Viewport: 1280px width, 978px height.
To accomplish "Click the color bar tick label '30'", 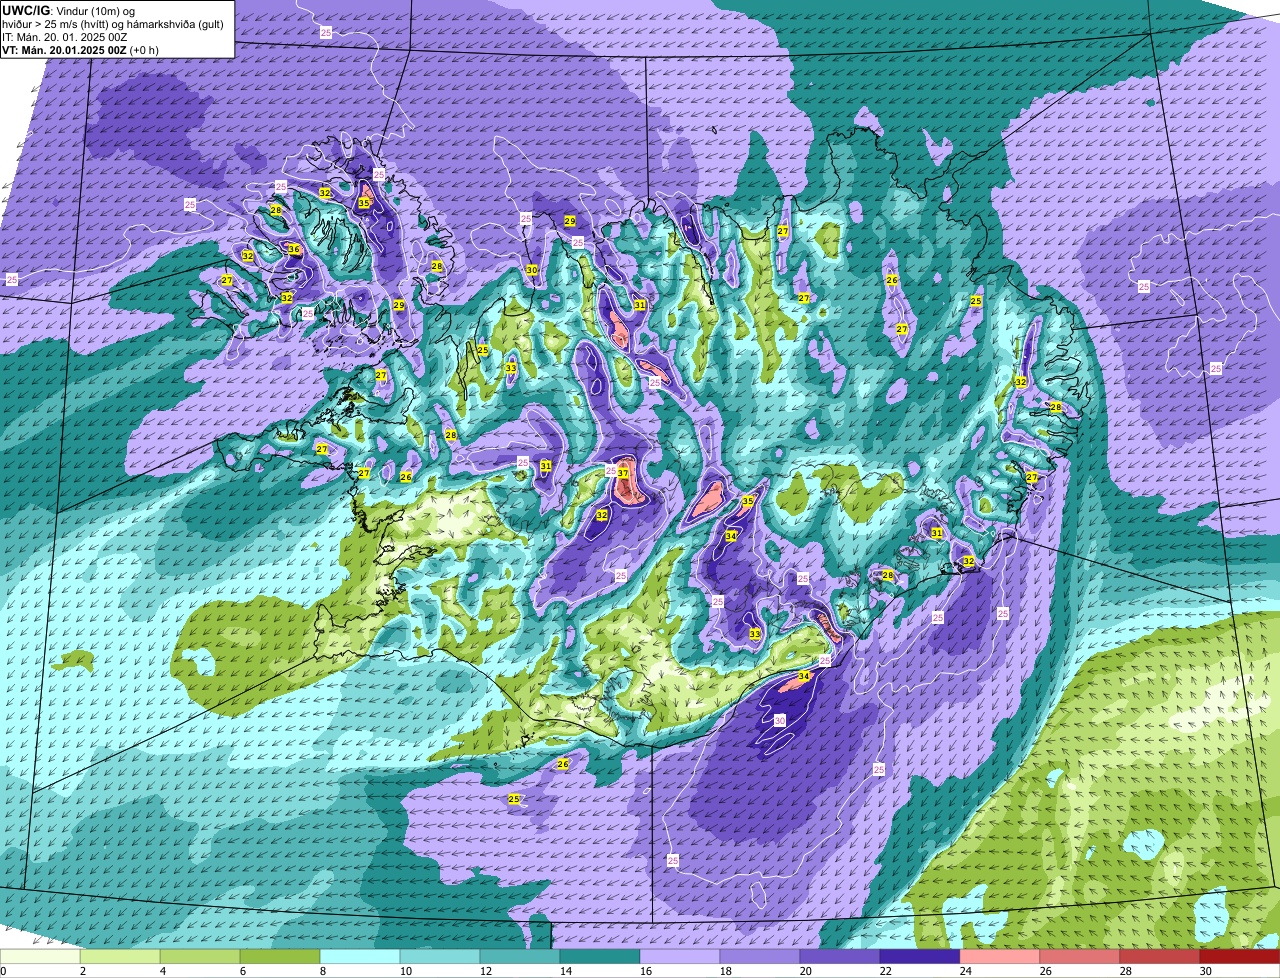I will coord(1205,971).
